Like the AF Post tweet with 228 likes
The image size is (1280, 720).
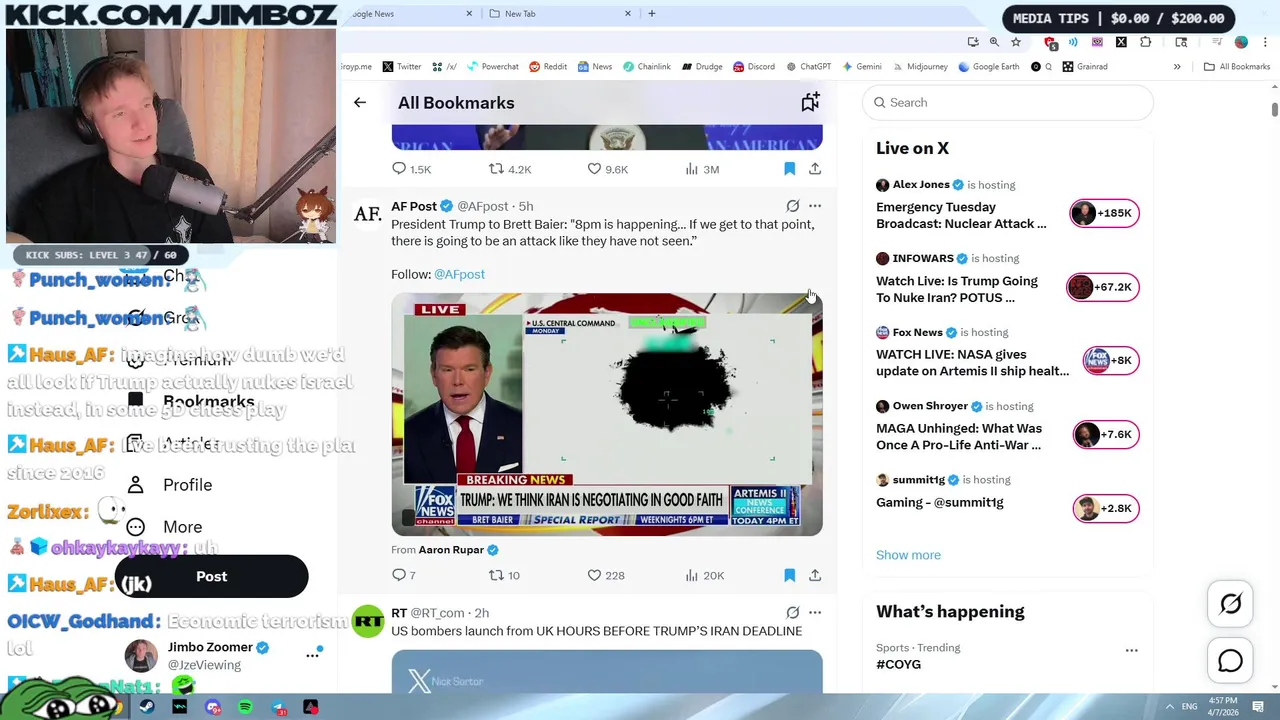click(605, 575)
